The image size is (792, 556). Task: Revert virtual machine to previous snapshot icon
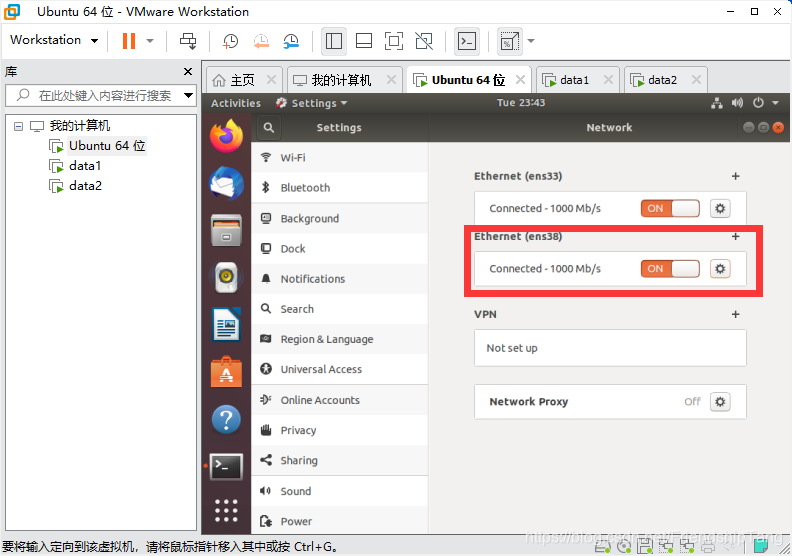[261, 41]
